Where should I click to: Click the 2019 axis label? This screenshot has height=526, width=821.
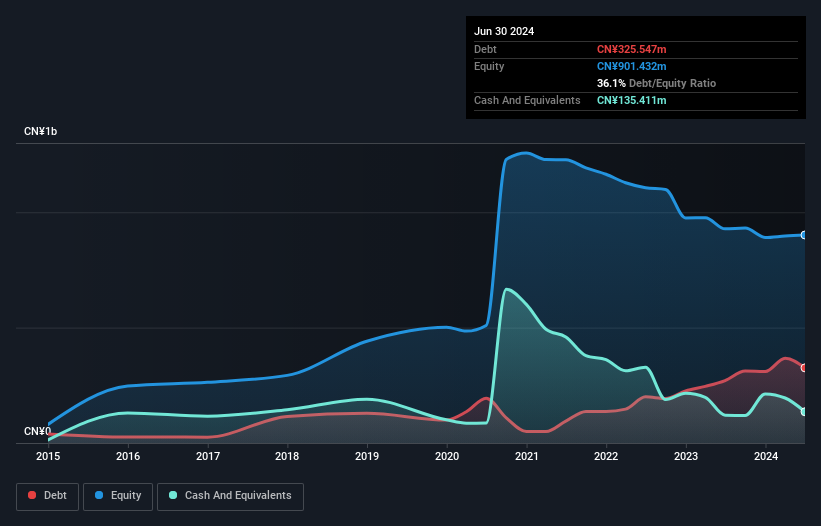[367, 456]
